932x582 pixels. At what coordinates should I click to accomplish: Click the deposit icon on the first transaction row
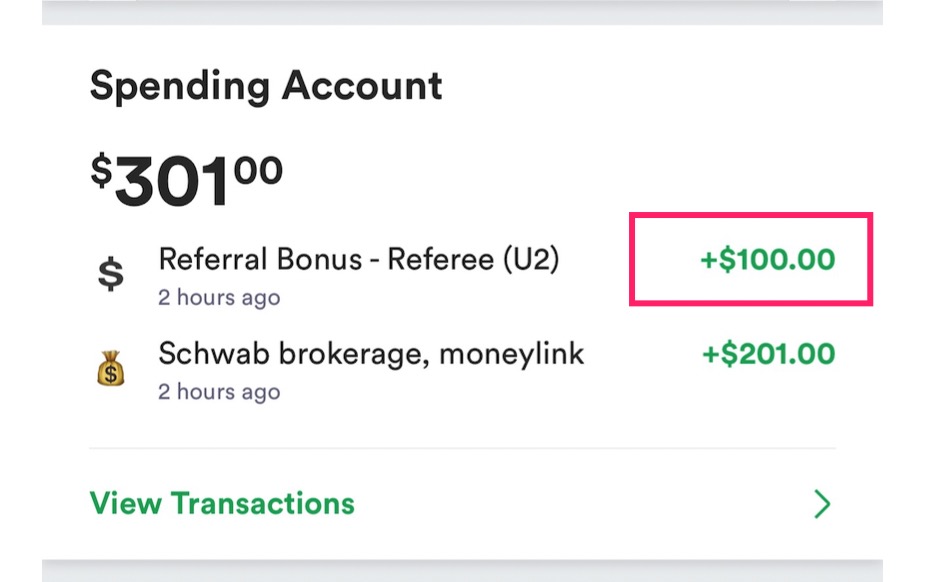[113, 272]
